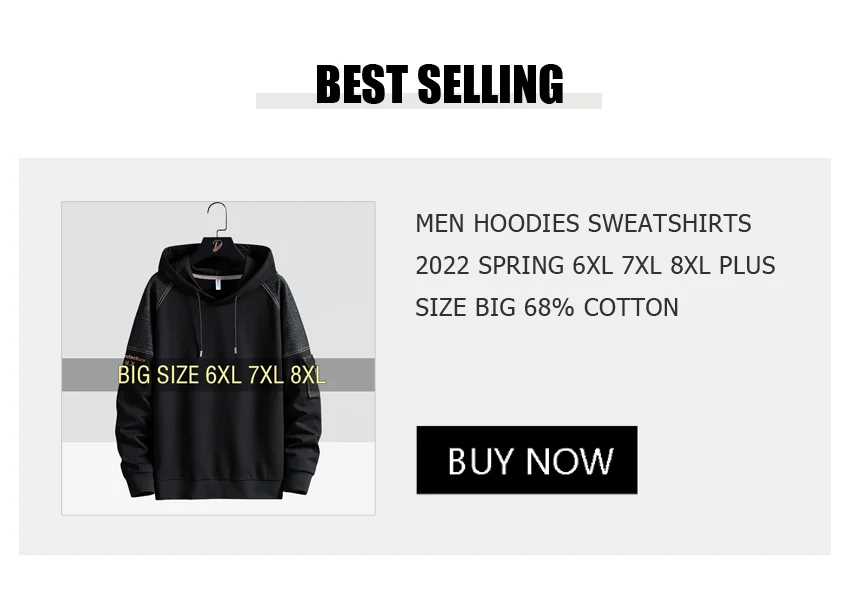
Task: Open the black hoodie product thumbnail
Action: 218,358
